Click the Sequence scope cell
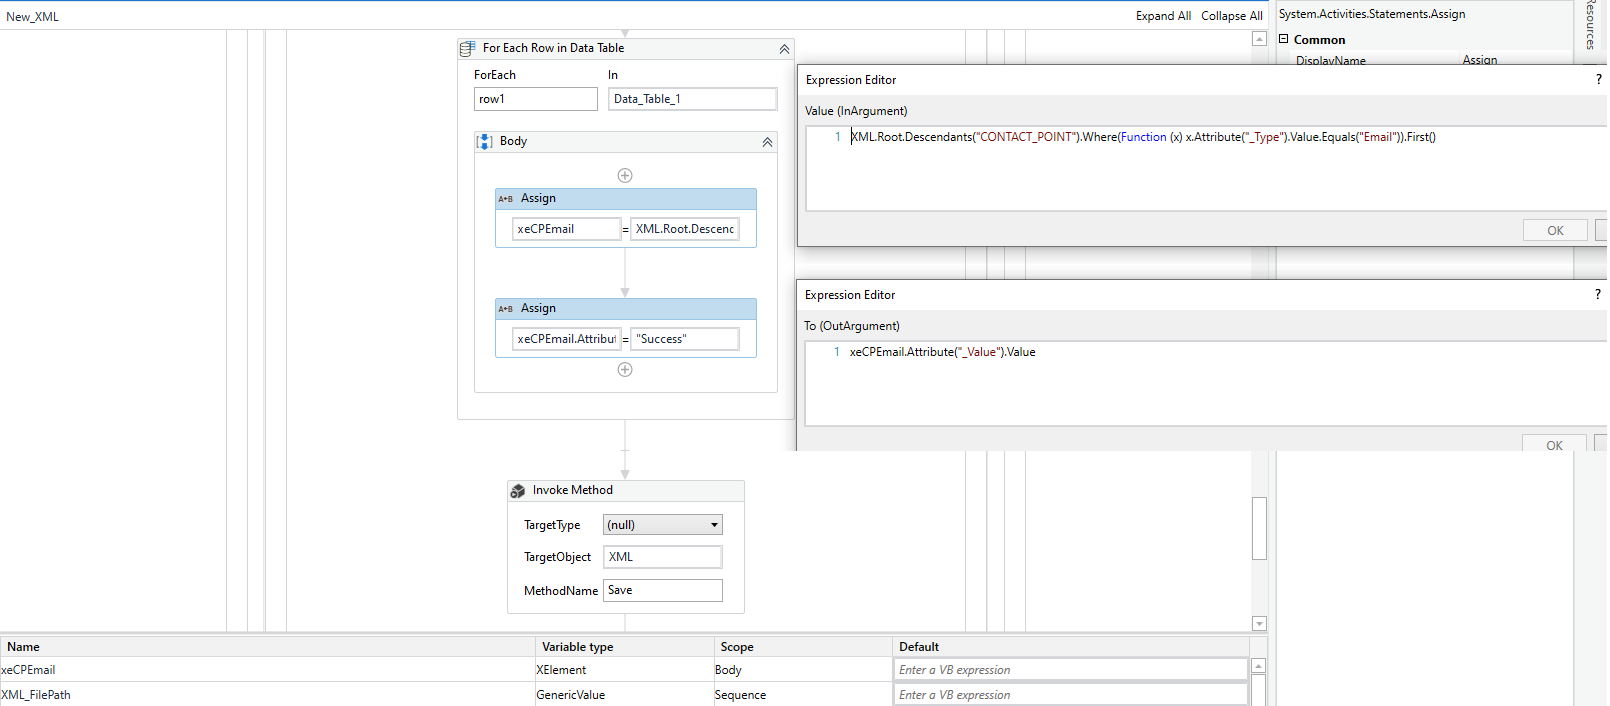Screen dimensions: 1610x706 tap(803, 695)
